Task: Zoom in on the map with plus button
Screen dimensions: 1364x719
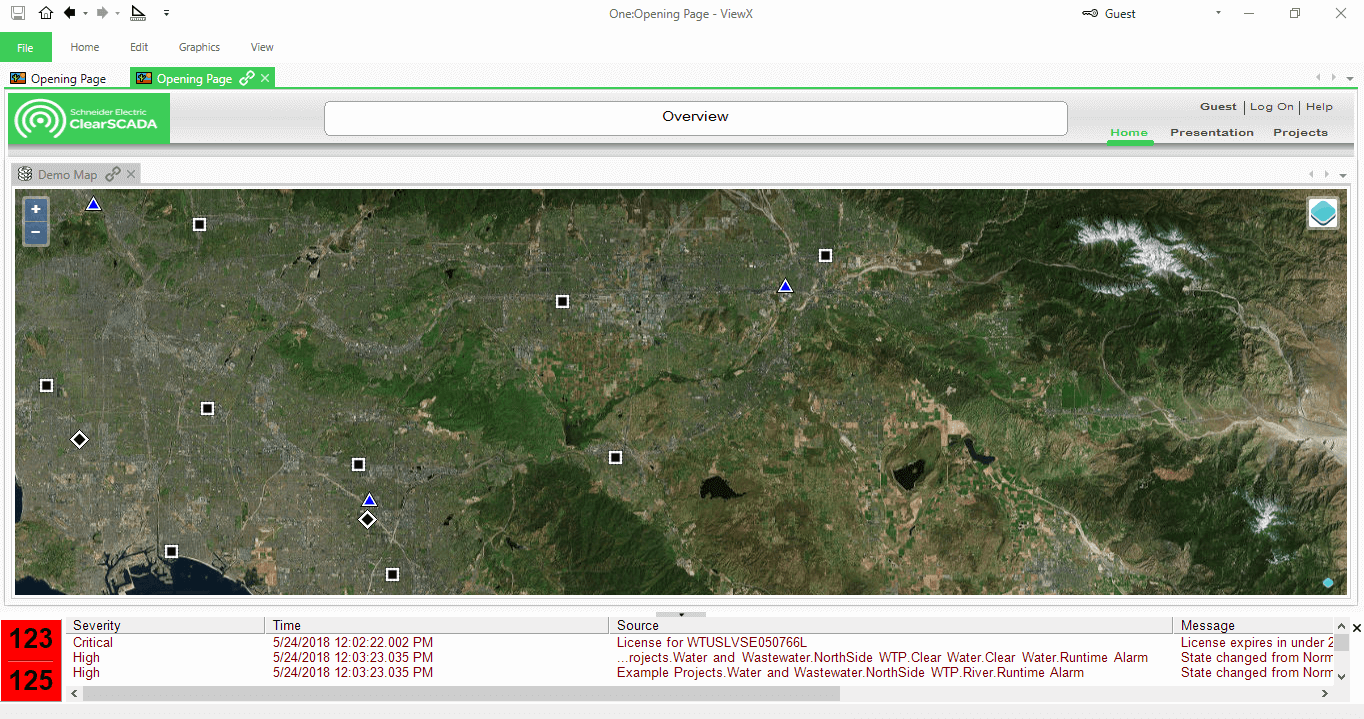Action: [36, 209]
